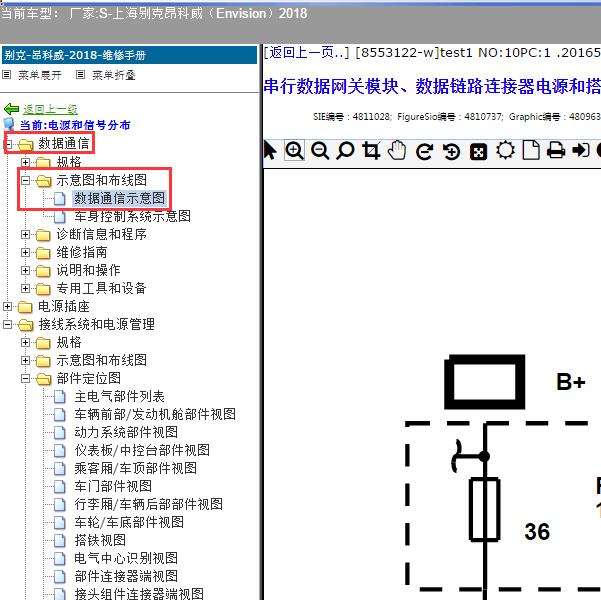Click 当前:电源和信号分布 heading
The image size is (601, 600).
[75, 125]
